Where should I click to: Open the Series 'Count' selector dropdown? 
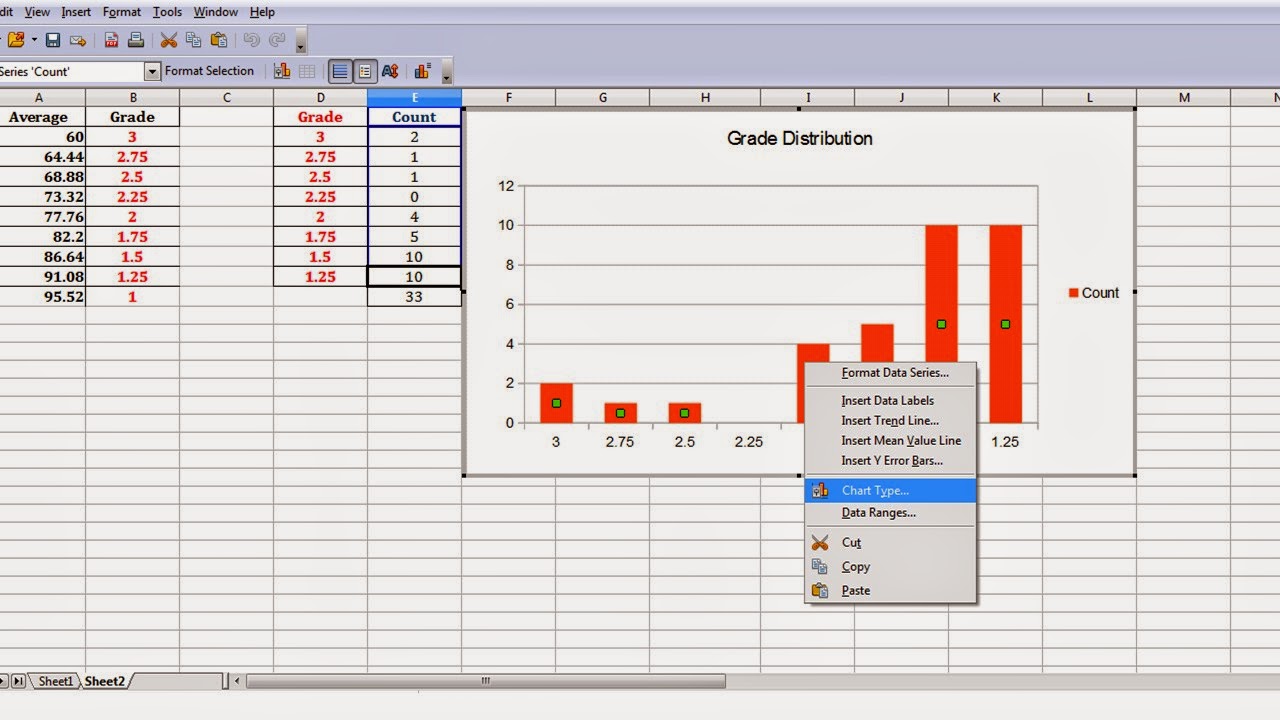pyautogui.click(x=152, y=71)
